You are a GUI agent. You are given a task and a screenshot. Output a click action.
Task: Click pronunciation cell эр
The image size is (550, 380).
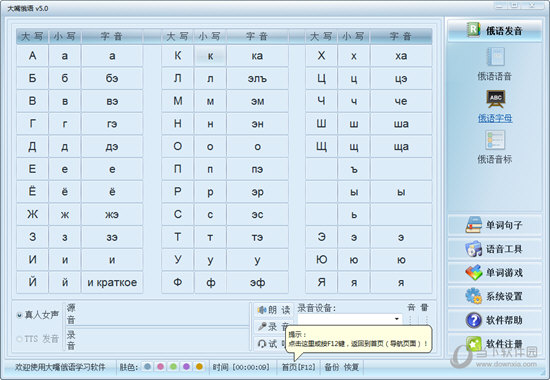pyautogui.click(x=257, y=192)
